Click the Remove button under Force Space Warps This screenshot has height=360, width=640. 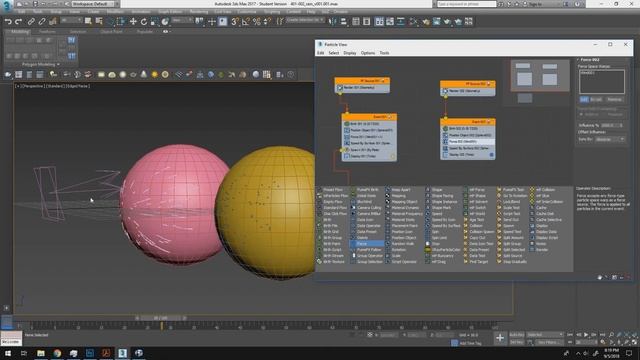pos(614,99)
